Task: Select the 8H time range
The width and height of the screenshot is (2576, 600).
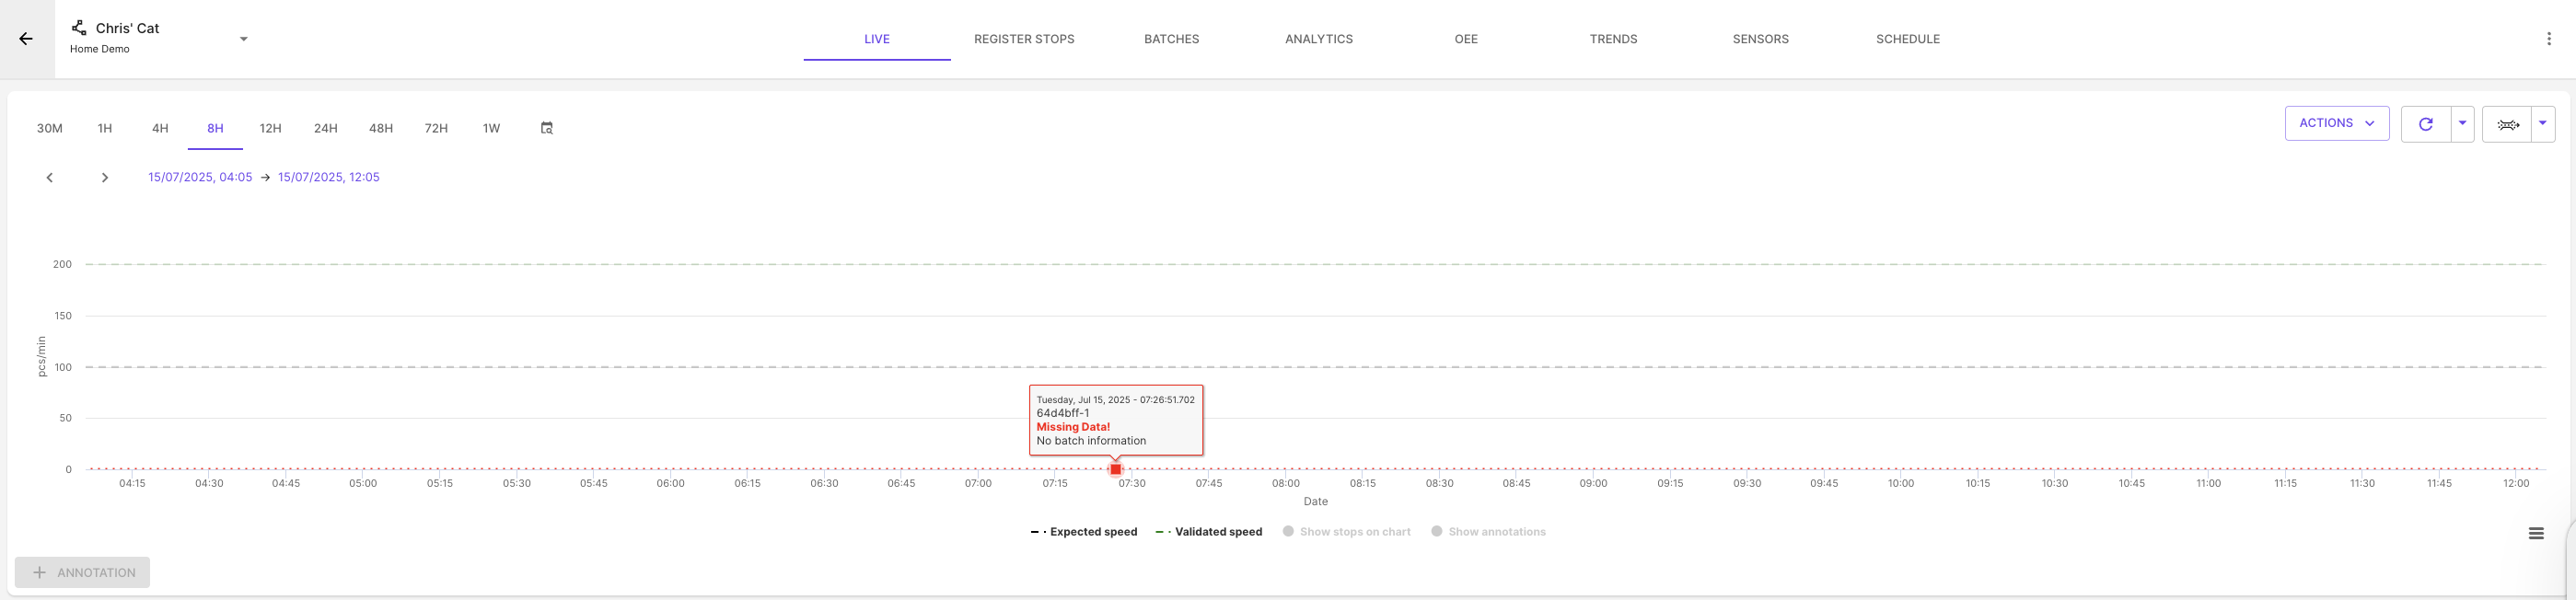Action: (x=215, y=128)
